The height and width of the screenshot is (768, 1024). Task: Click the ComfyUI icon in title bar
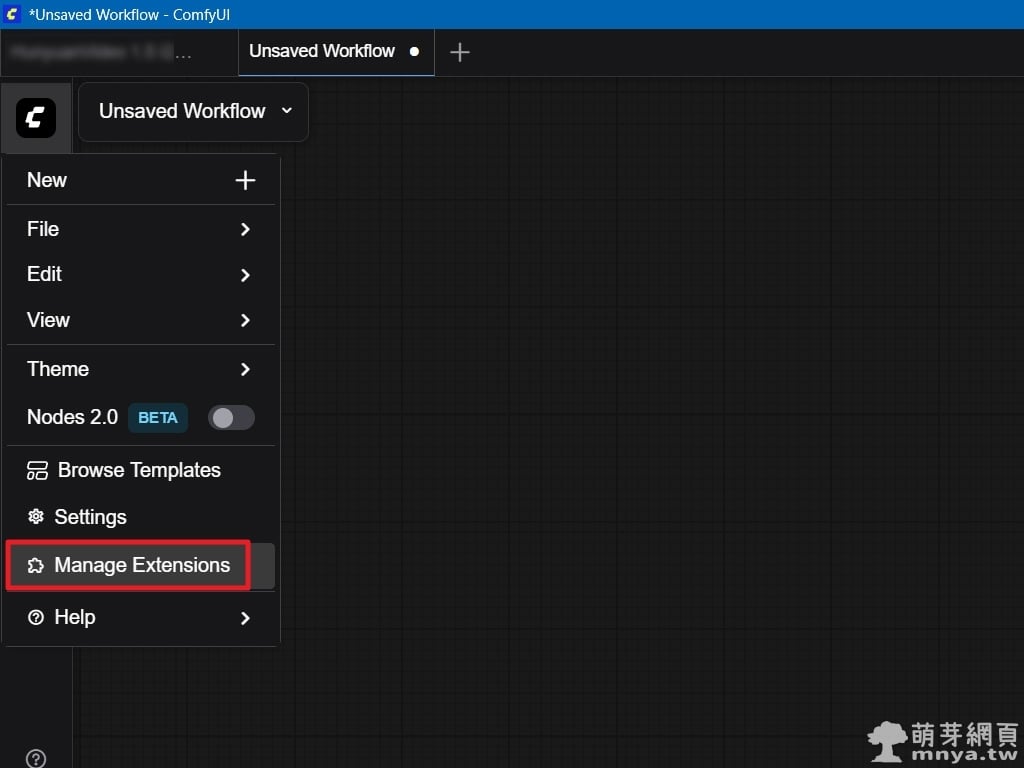point(13,15)
